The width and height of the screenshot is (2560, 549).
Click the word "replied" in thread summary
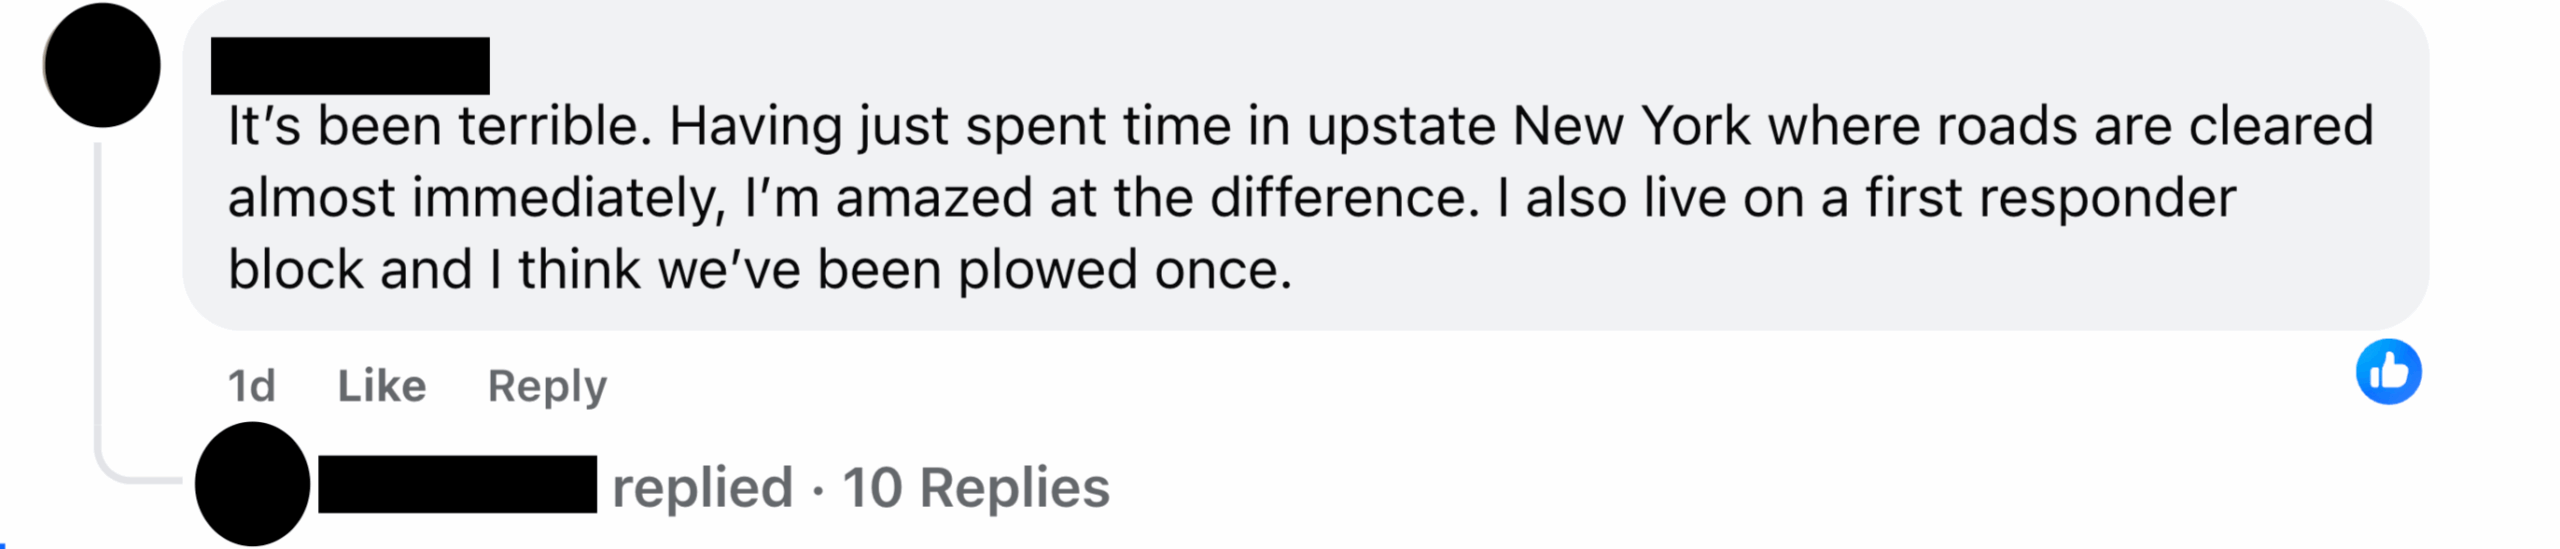(x=702, y=488)
